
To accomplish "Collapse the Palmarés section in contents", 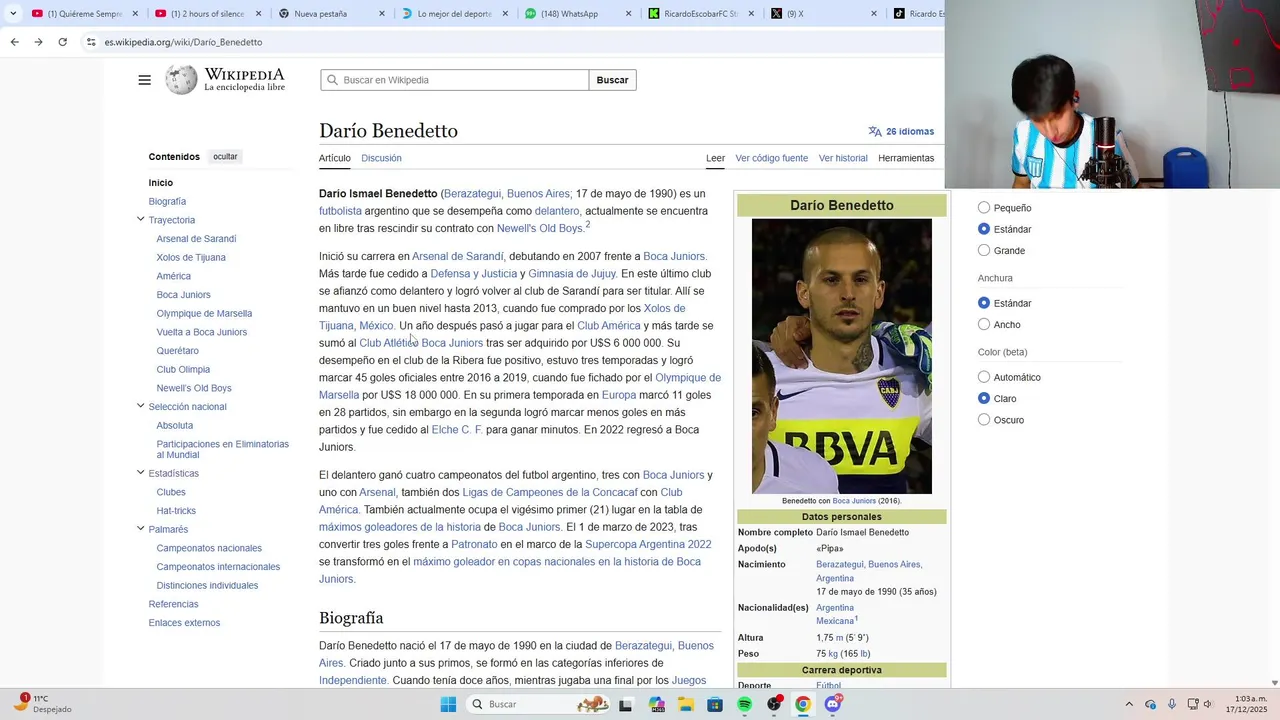I will pos(141,529).
